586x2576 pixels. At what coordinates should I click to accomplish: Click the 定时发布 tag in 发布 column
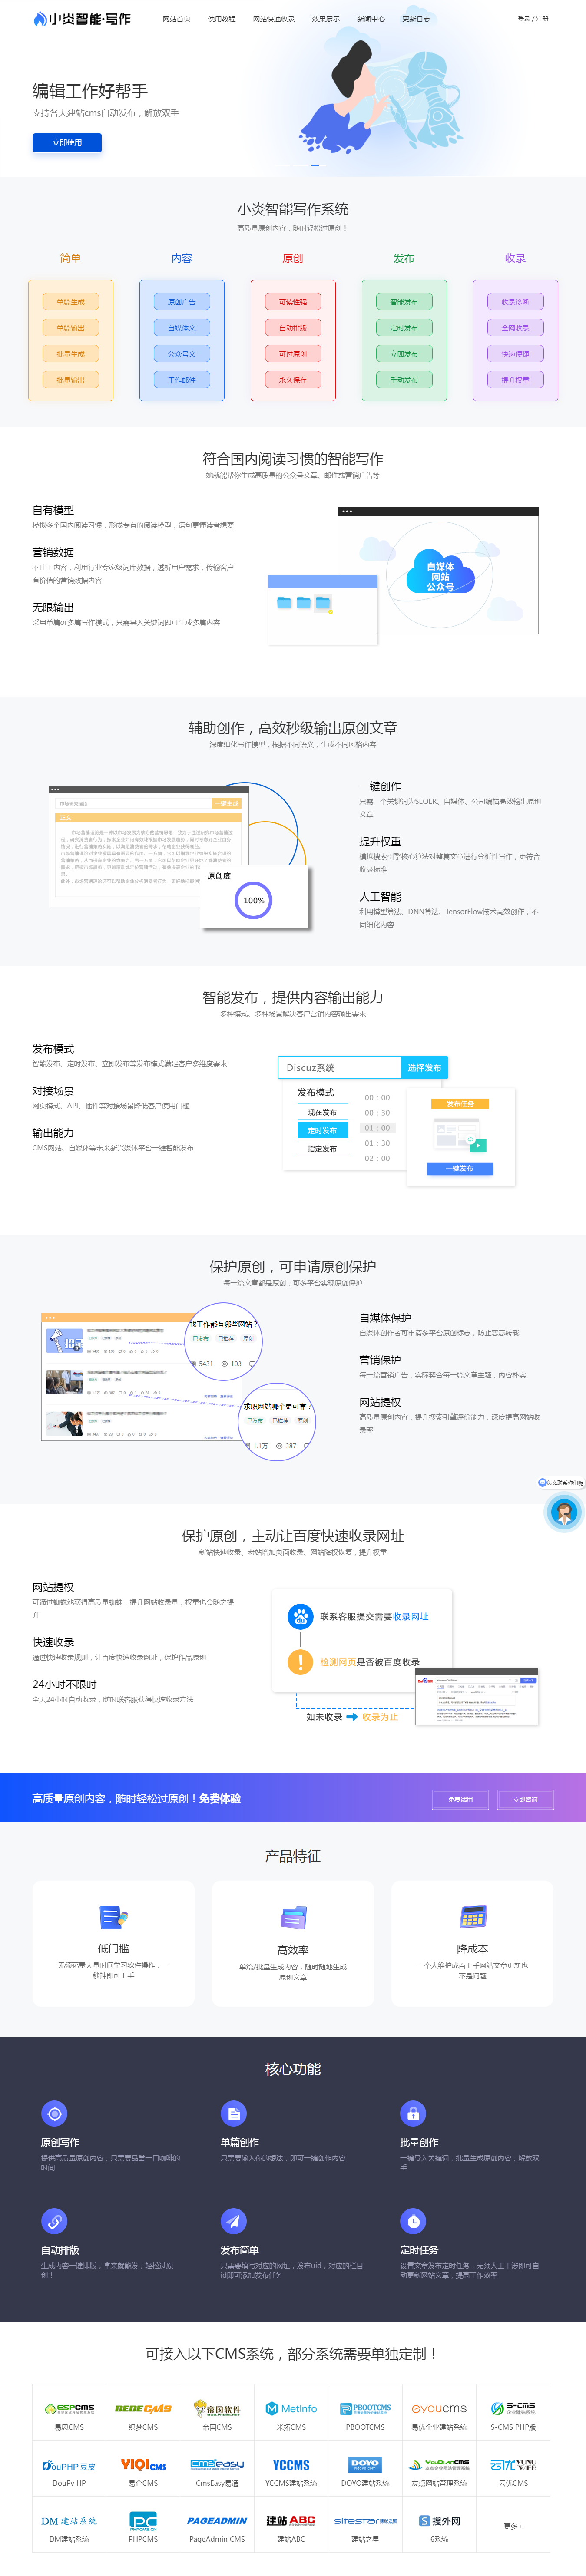click(404, 328)
